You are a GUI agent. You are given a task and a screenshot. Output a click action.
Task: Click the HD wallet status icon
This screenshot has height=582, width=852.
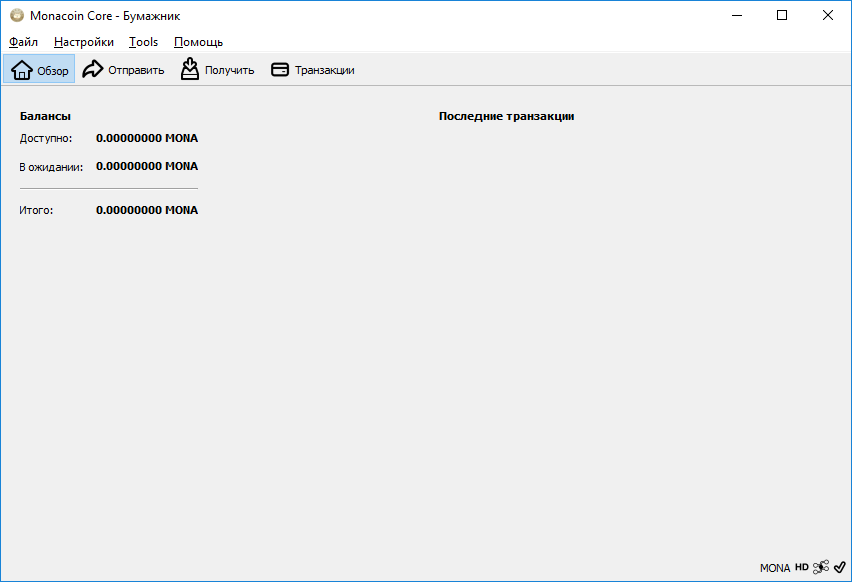click(x=802, y=567)
